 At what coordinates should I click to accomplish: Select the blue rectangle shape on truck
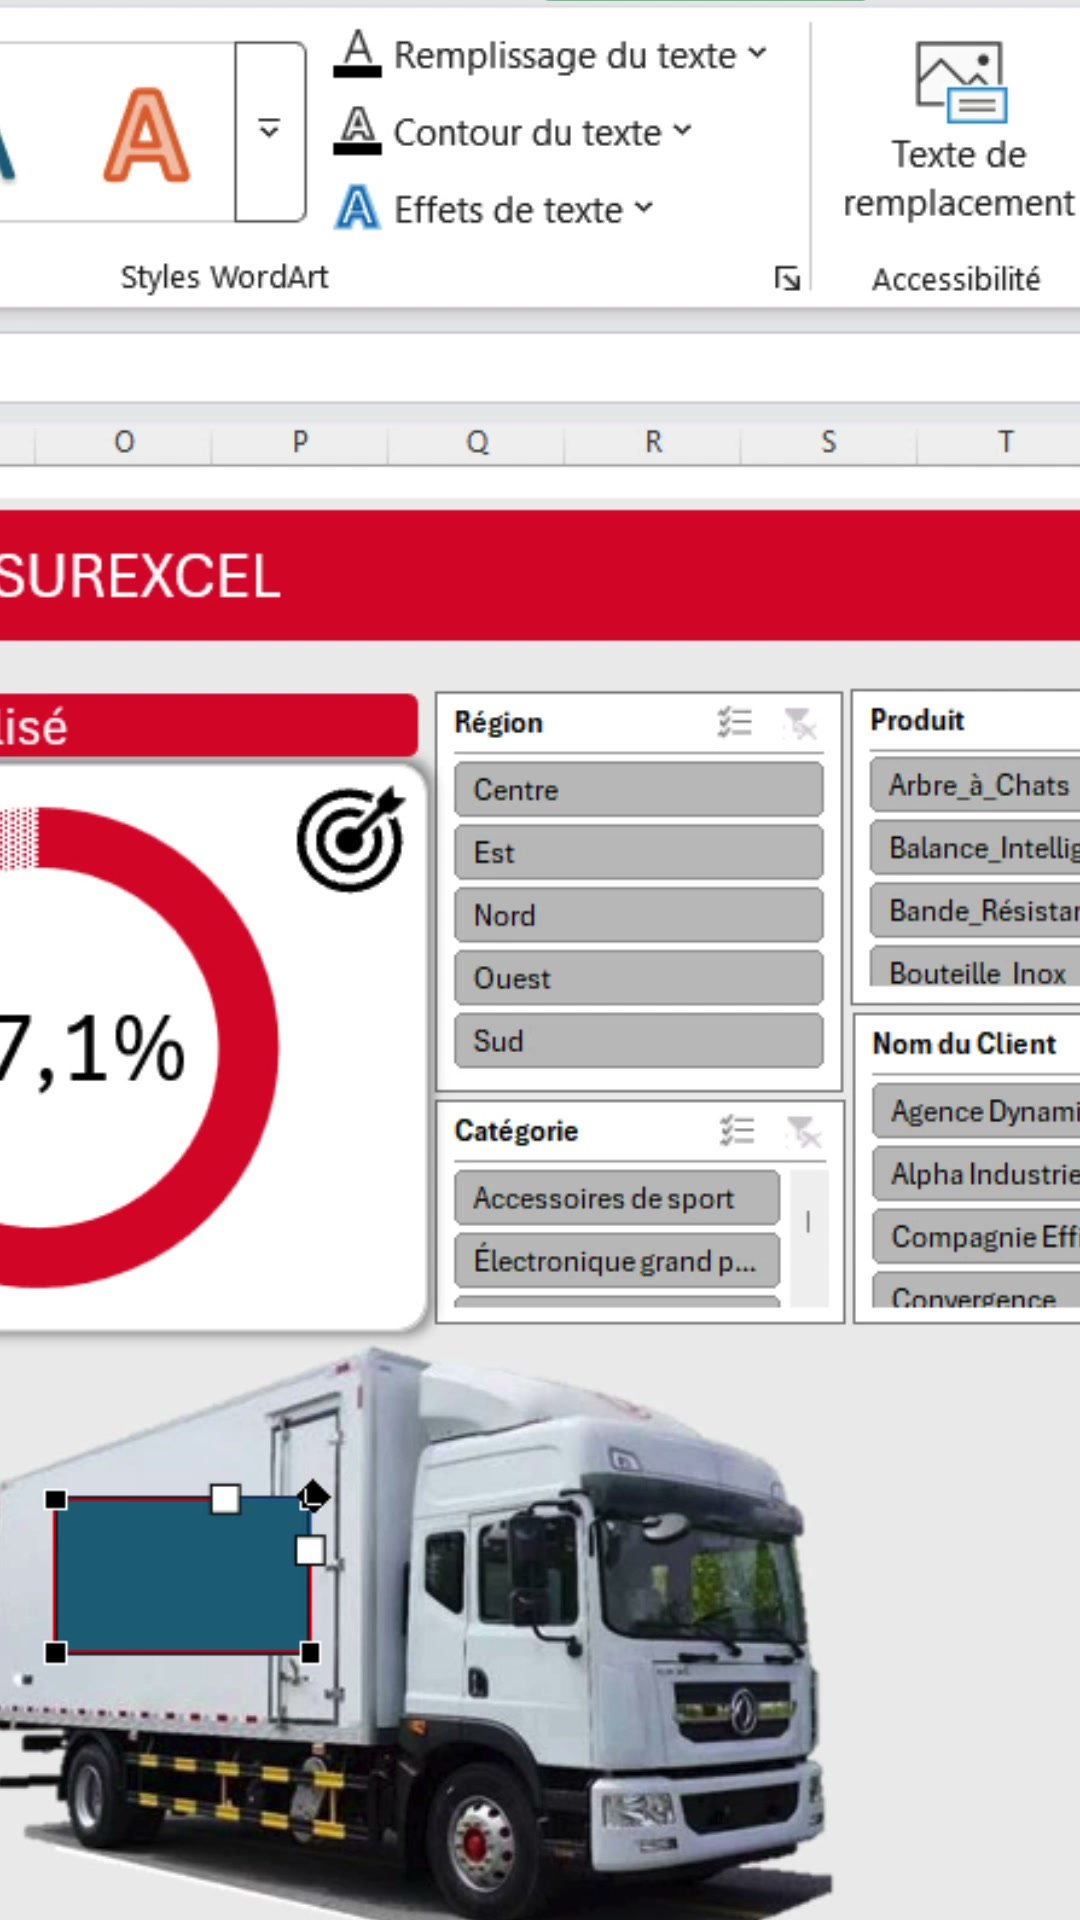(182, 1575)
